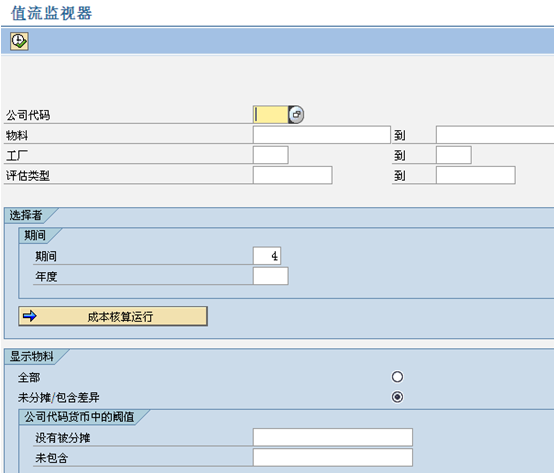The height and width of the screenshot is (473, 554).
Task: Select the 全部 radio button
Action: 397,377
